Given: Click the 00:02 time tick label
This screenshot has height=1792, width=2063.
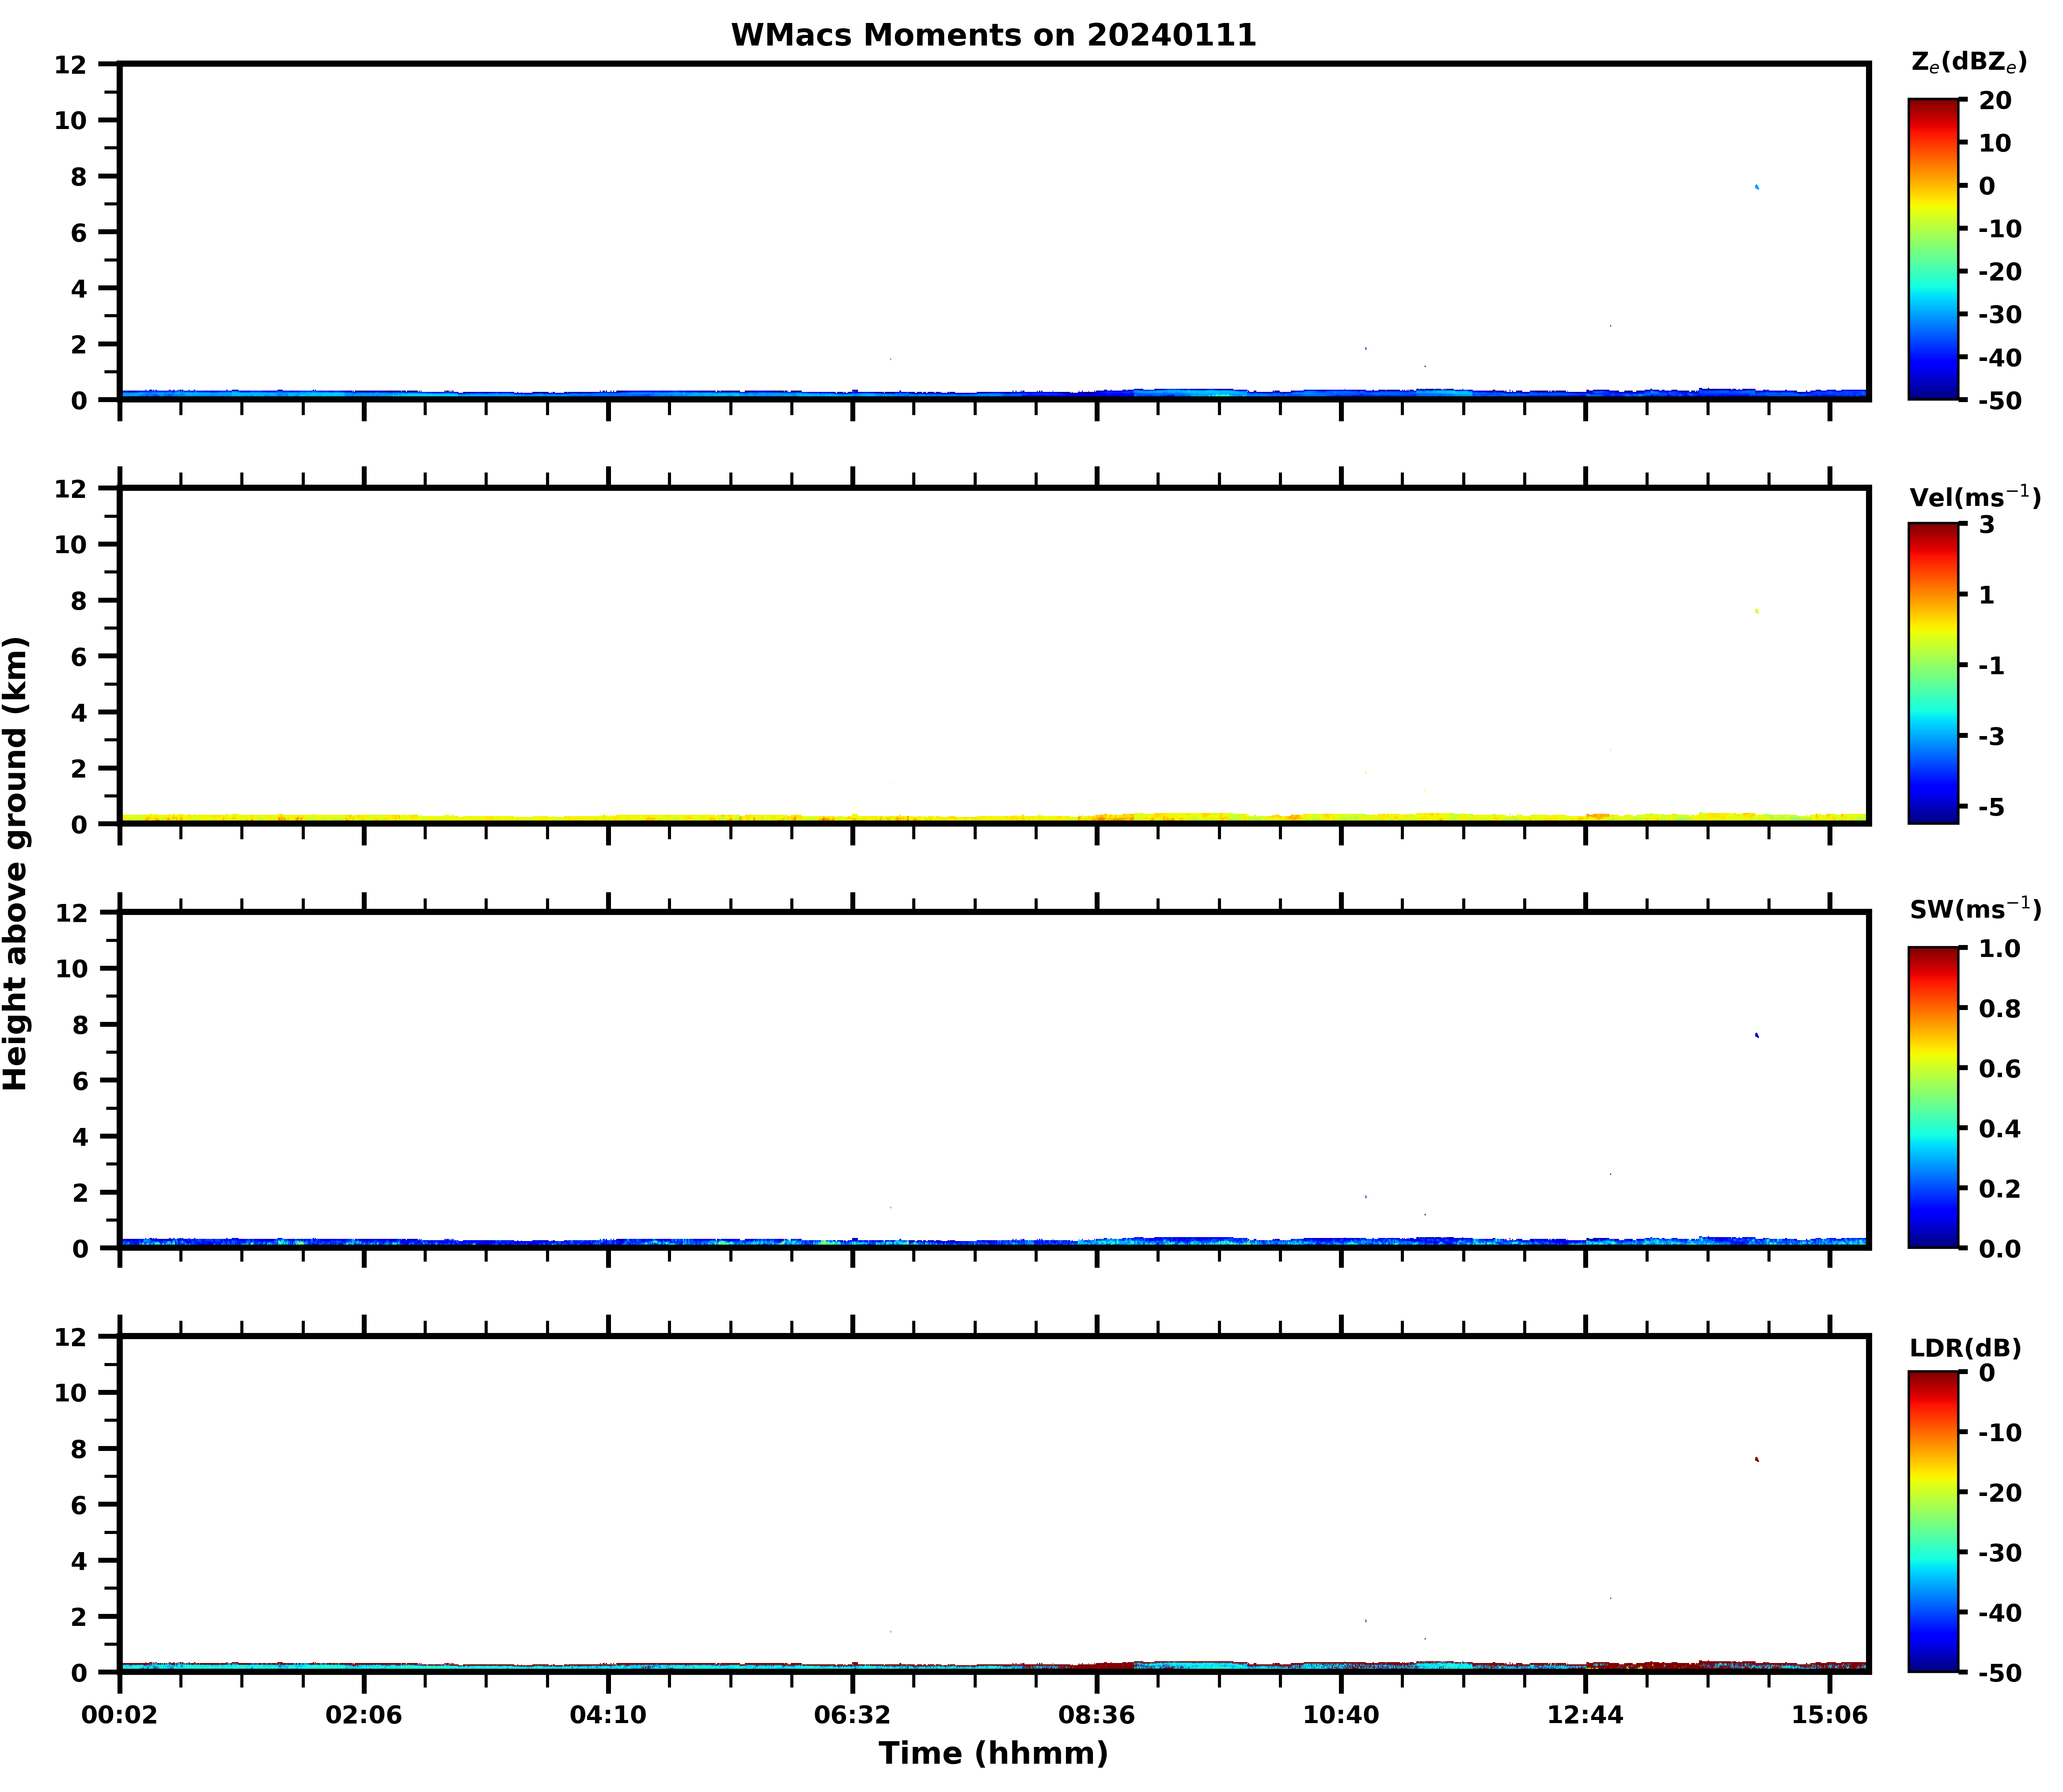Looking at the screenshot, I should (119, 1715).
